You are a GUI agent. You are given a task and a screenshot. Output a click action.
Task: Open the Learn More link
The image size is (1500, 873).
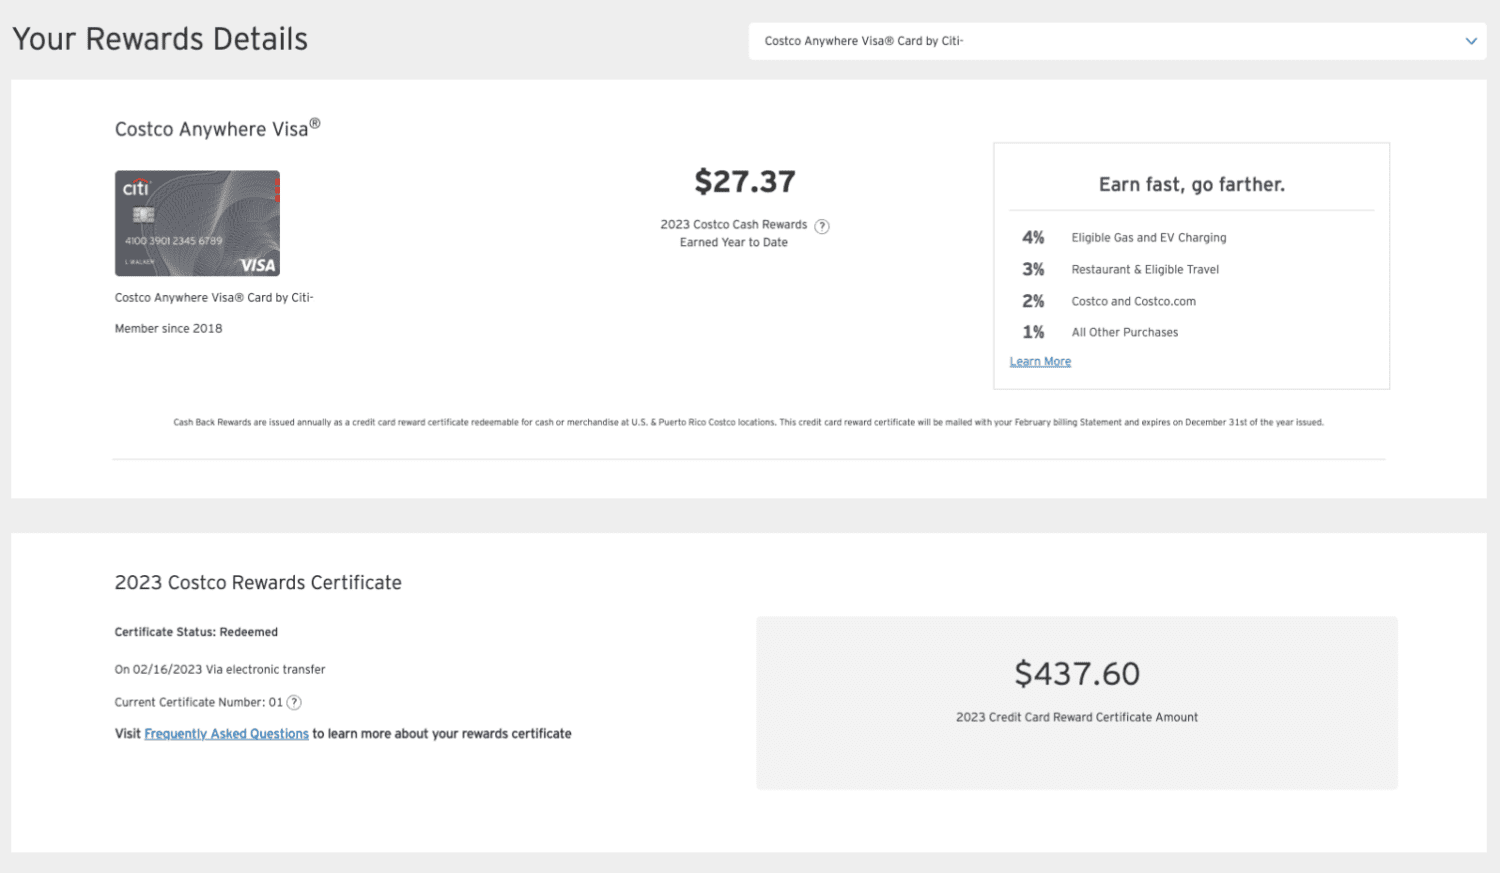coord(1040,361)
